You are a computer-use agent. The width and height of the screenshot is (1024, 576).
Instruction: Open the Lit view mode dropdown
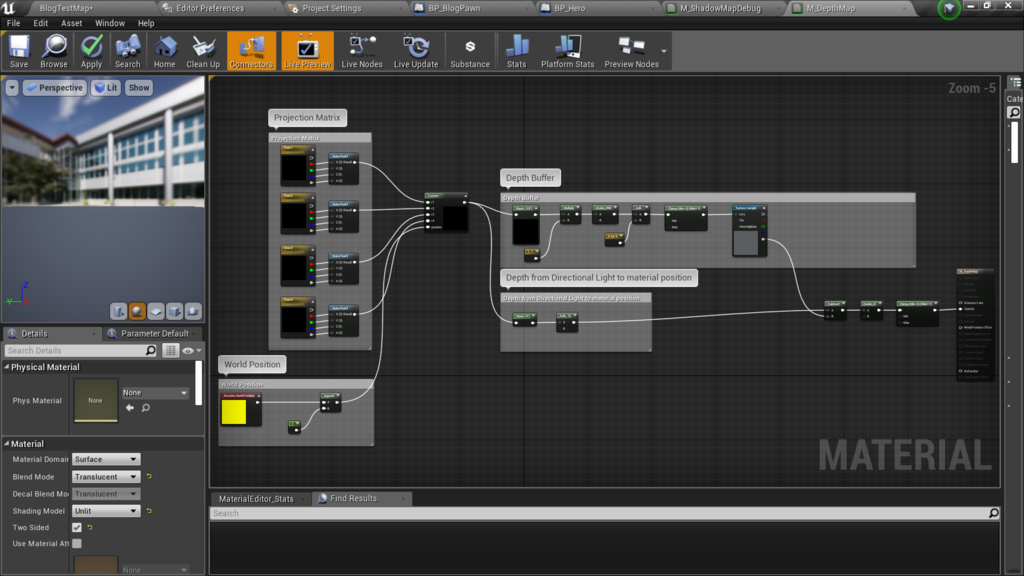pyautogui.click(x=106, y=88)
